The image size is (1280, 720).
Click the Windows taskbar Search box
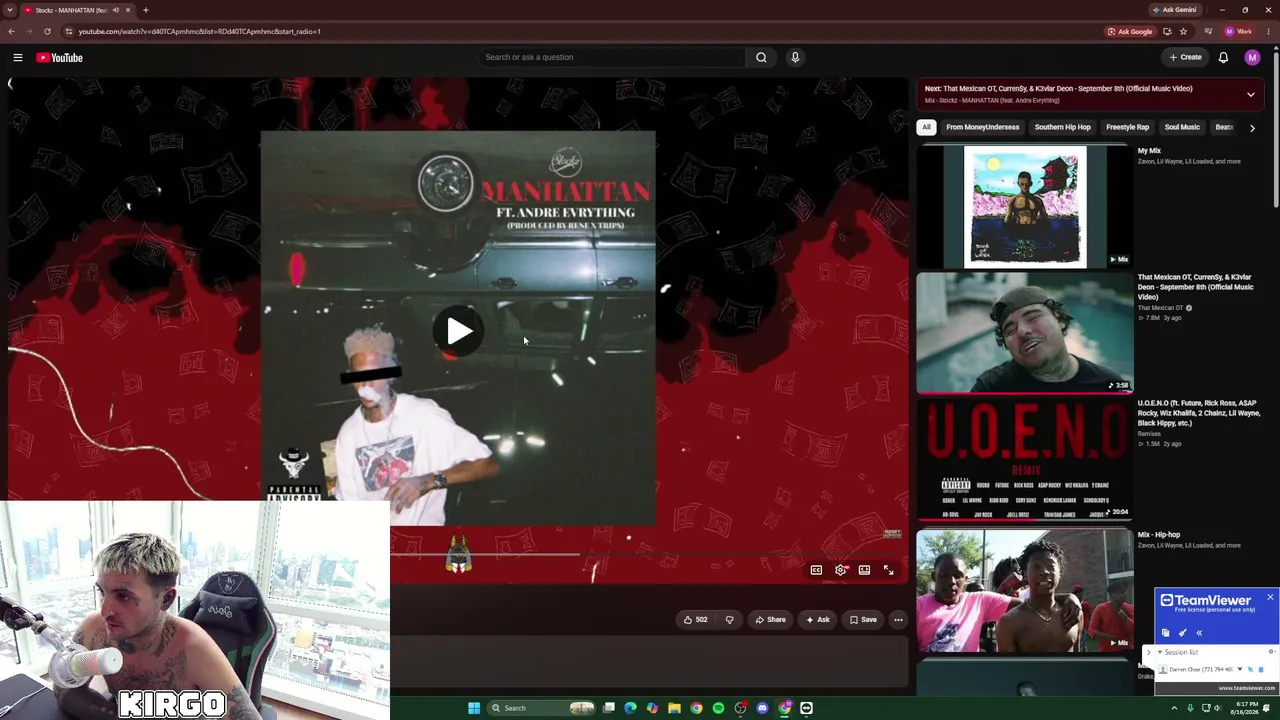[541, 708]
